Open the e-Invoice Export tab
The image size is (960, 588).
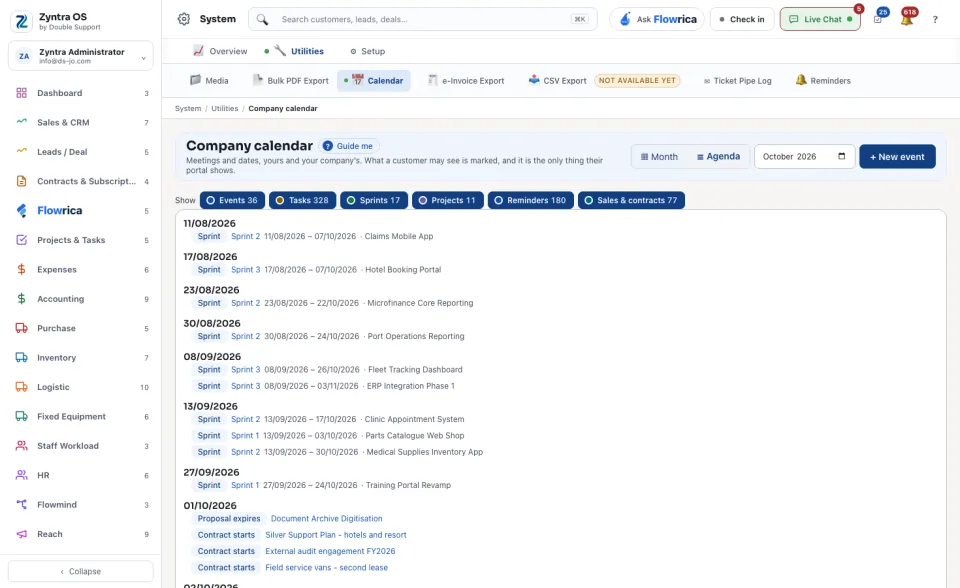coord(466,81)
